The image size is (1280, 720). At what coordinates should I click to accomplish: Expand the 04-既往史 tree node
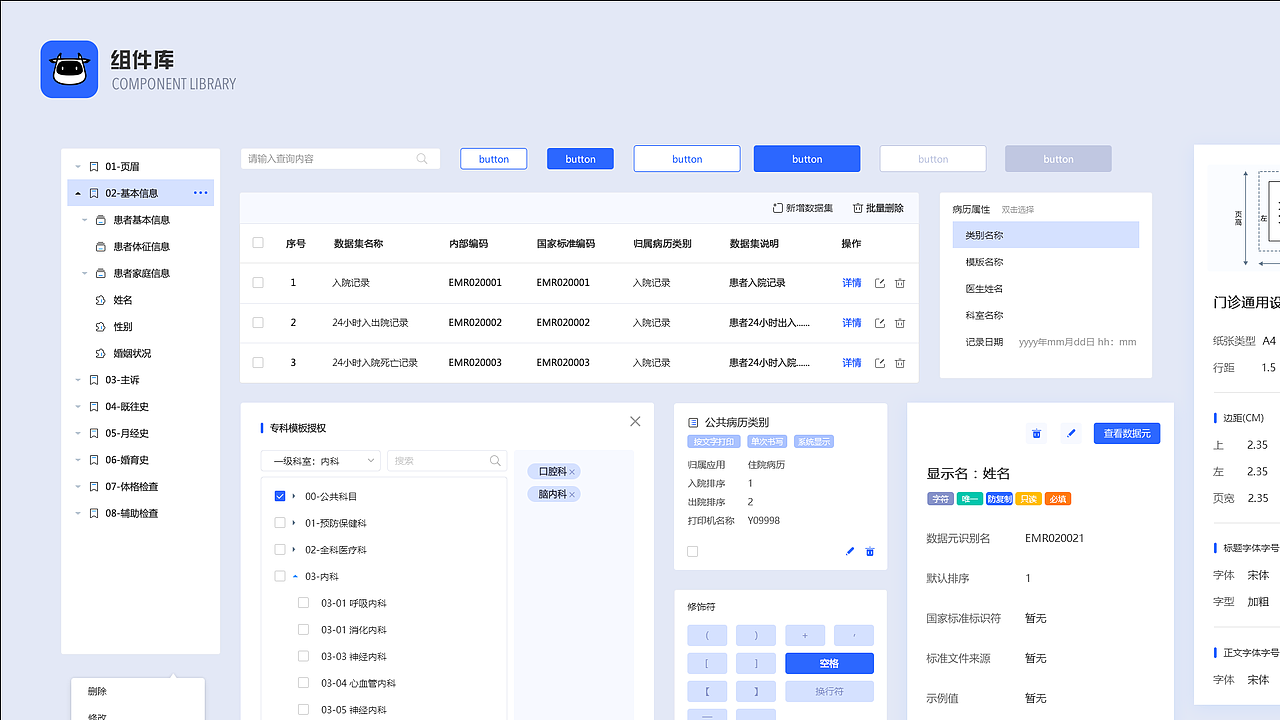78,407
